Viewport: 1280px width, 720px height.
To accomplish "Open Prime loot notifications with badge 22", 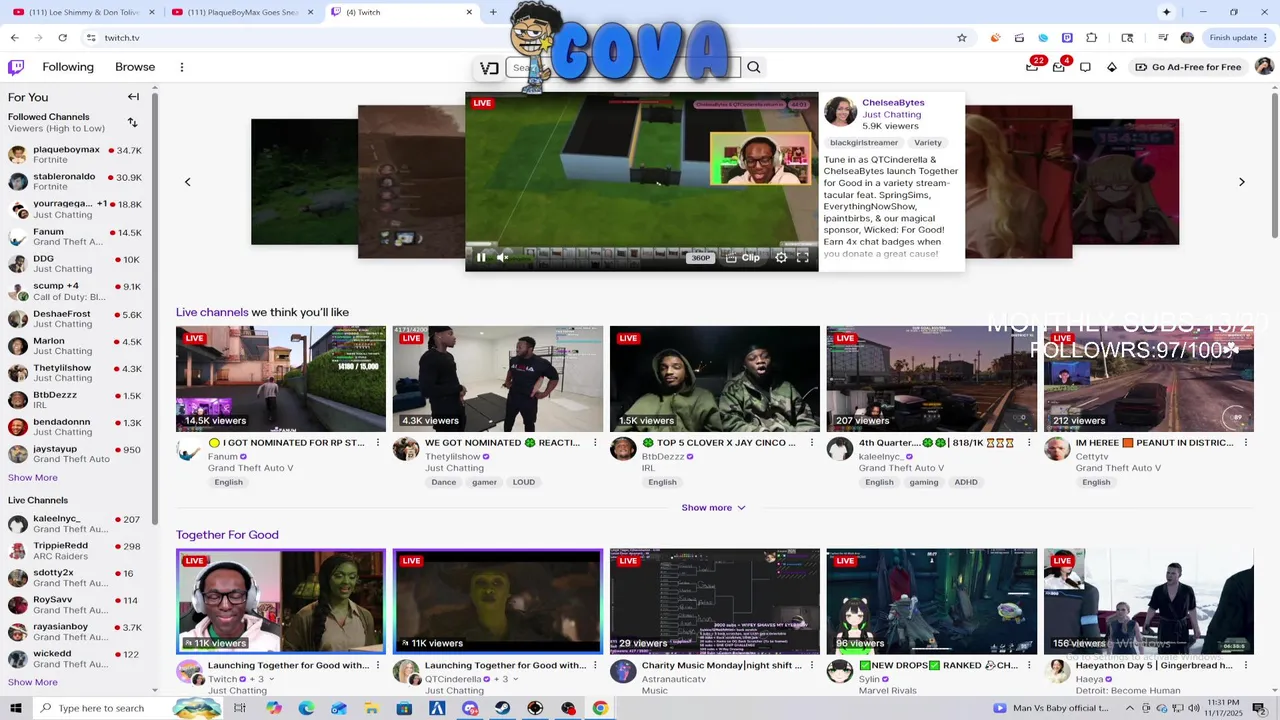I will [1032, 67].
